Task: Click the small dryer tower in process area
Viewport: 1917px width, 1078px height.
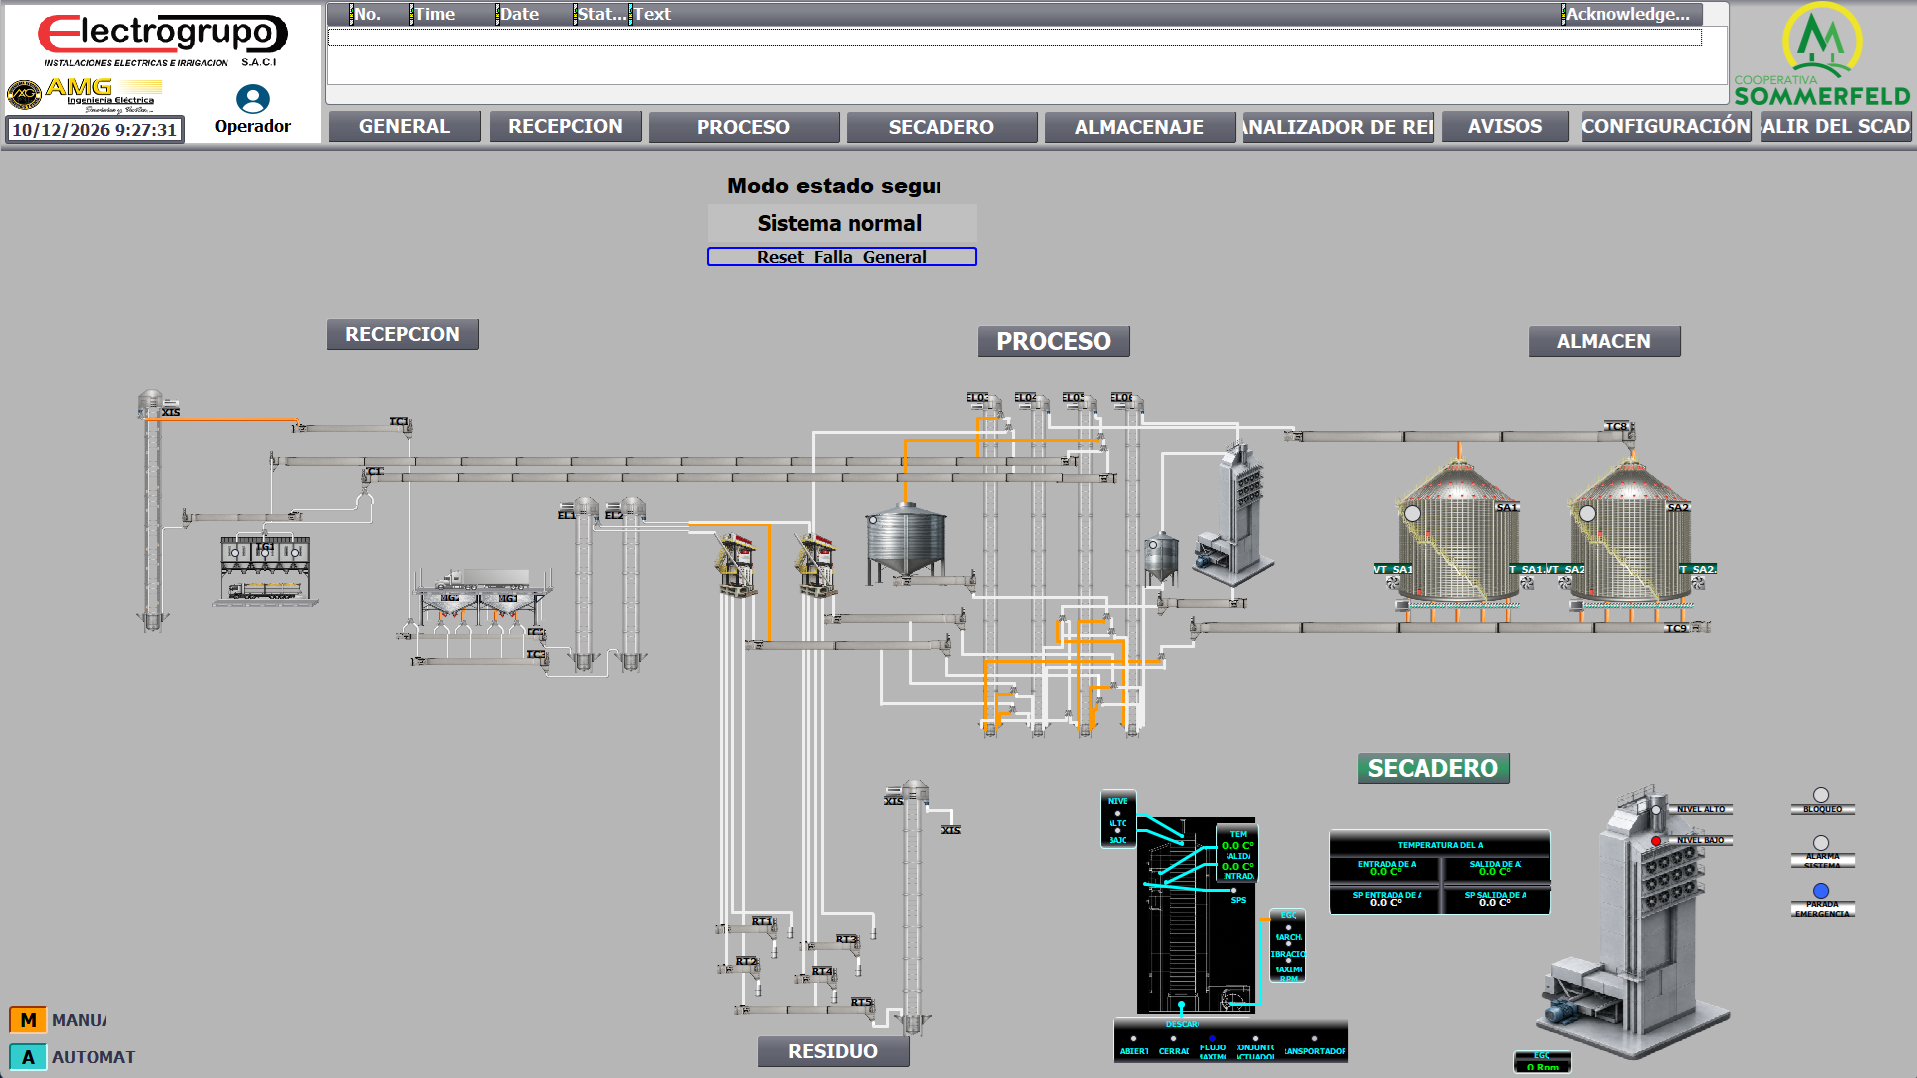Action: 1234,515
